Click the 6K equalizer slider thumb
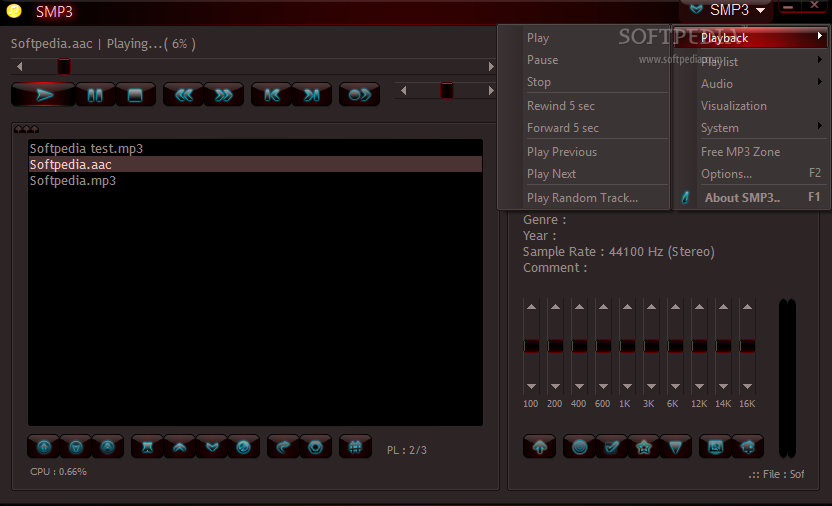This screenshot has height=506, width=832. click(x=675, y=346)
